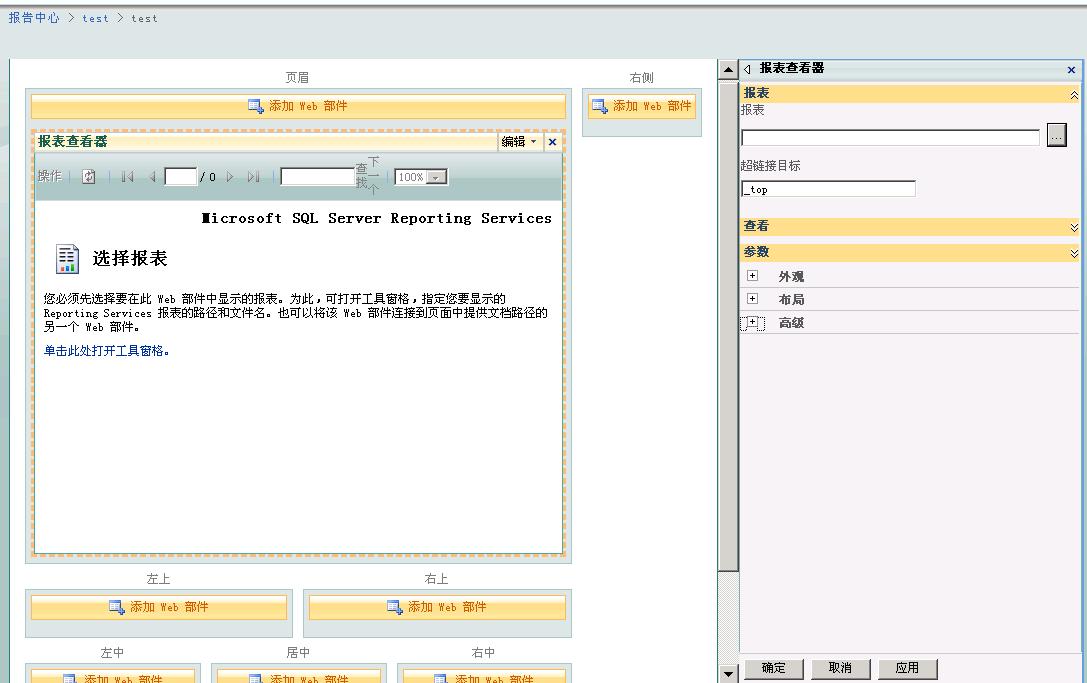The image size is (1087, 683).
Task: Collapse the 报表 section in tool pane
Action: coord(1074,95)
